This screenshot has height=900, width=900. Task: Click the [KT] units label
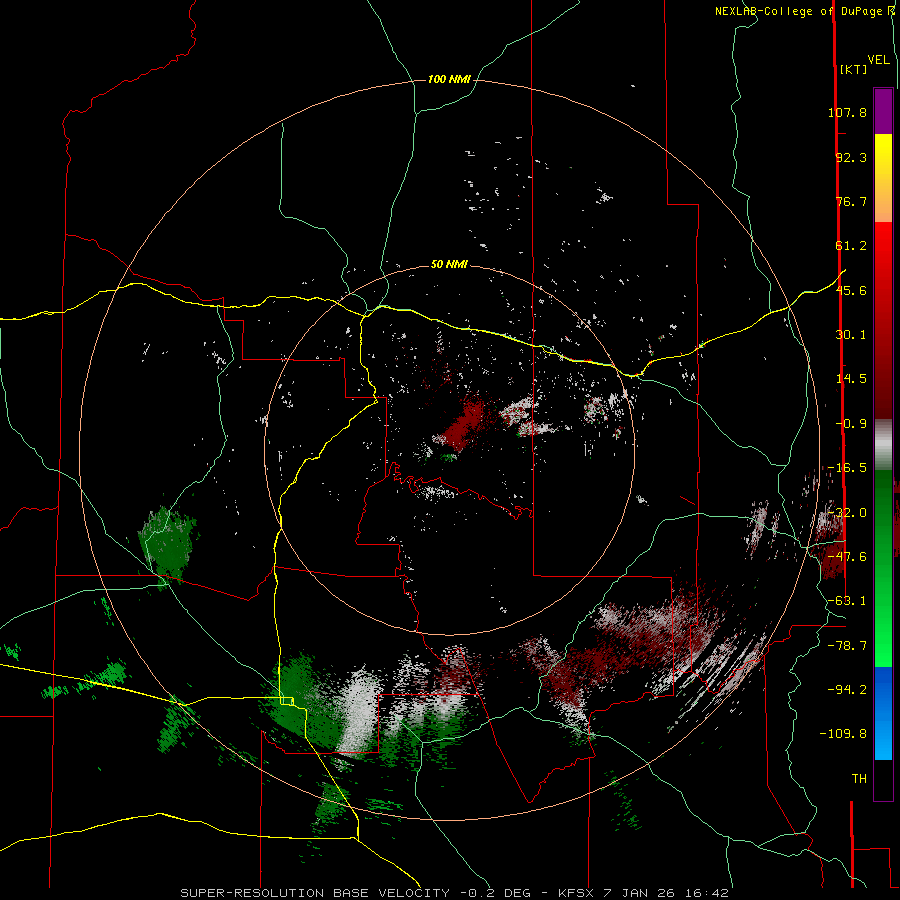[853, 69]
